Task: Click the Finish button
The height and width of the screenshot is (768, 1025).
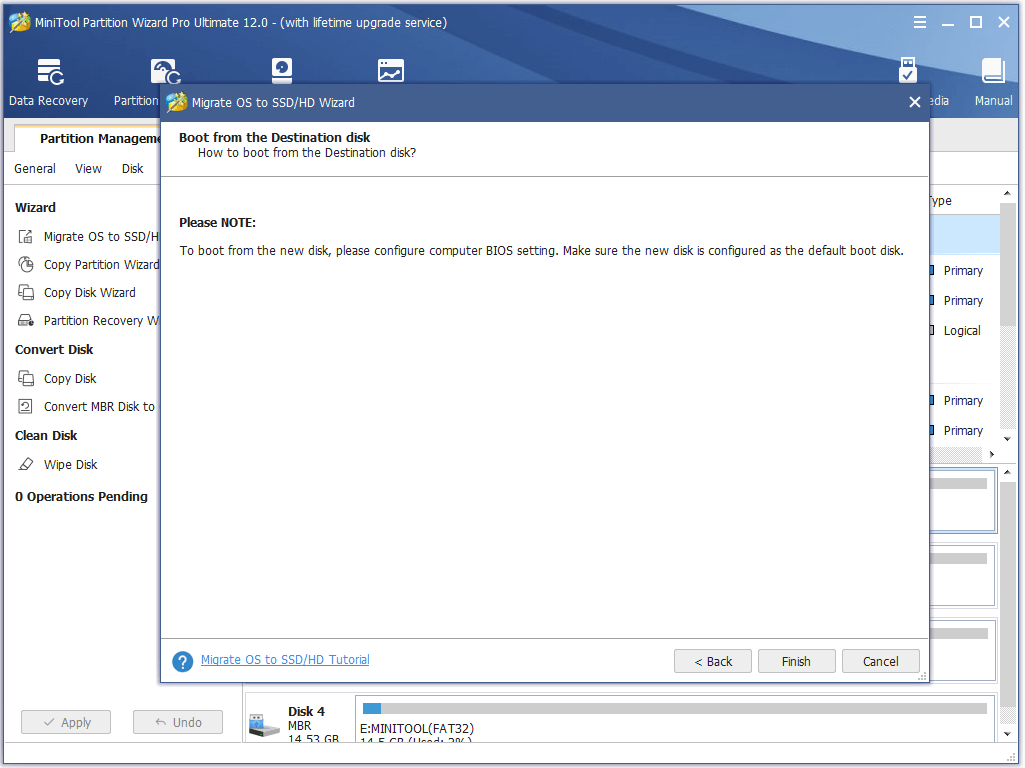Action: [796, 661]
